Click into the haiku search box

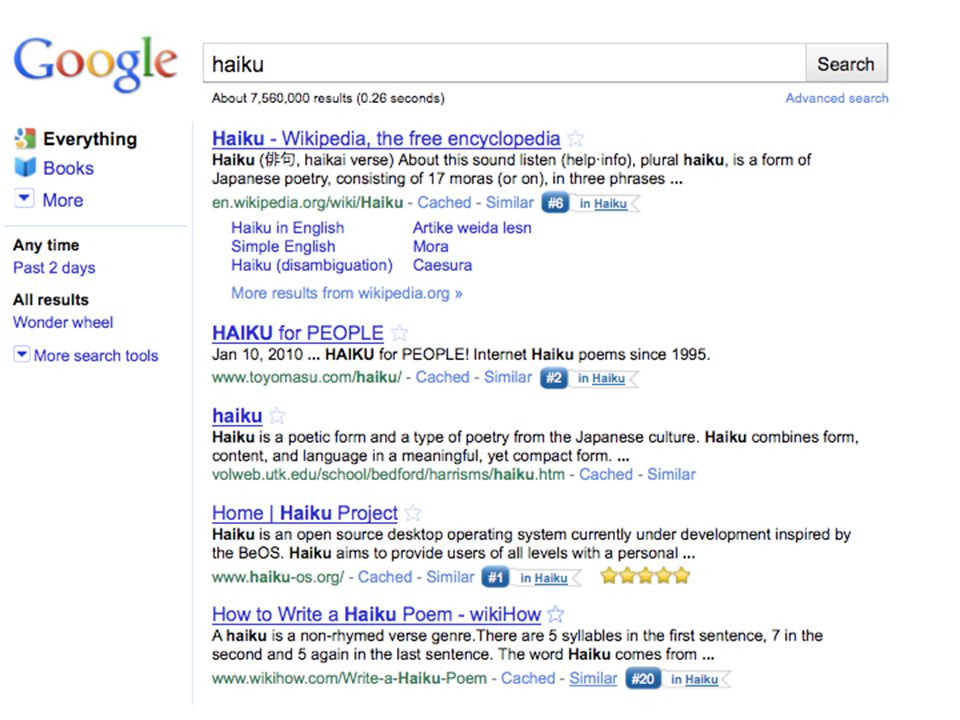pyautogui.click(x=504, y=63)
